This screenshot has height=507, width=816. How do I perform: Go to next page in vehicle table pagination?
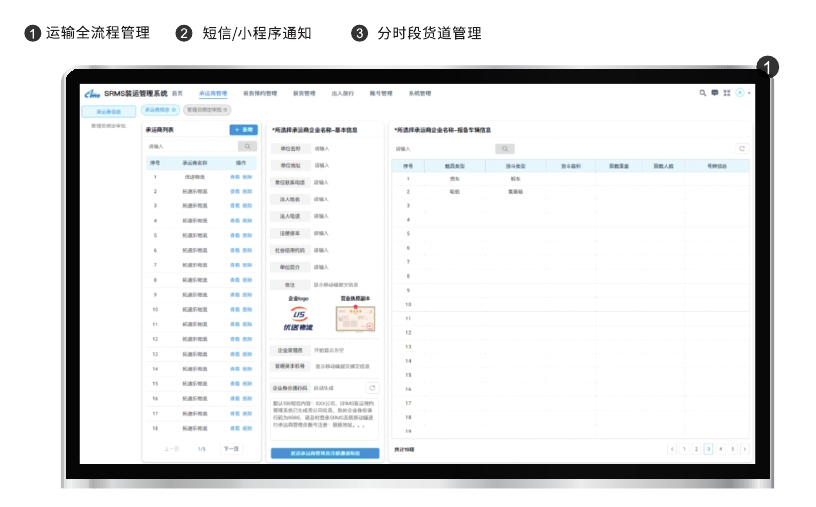pos(745,449)
